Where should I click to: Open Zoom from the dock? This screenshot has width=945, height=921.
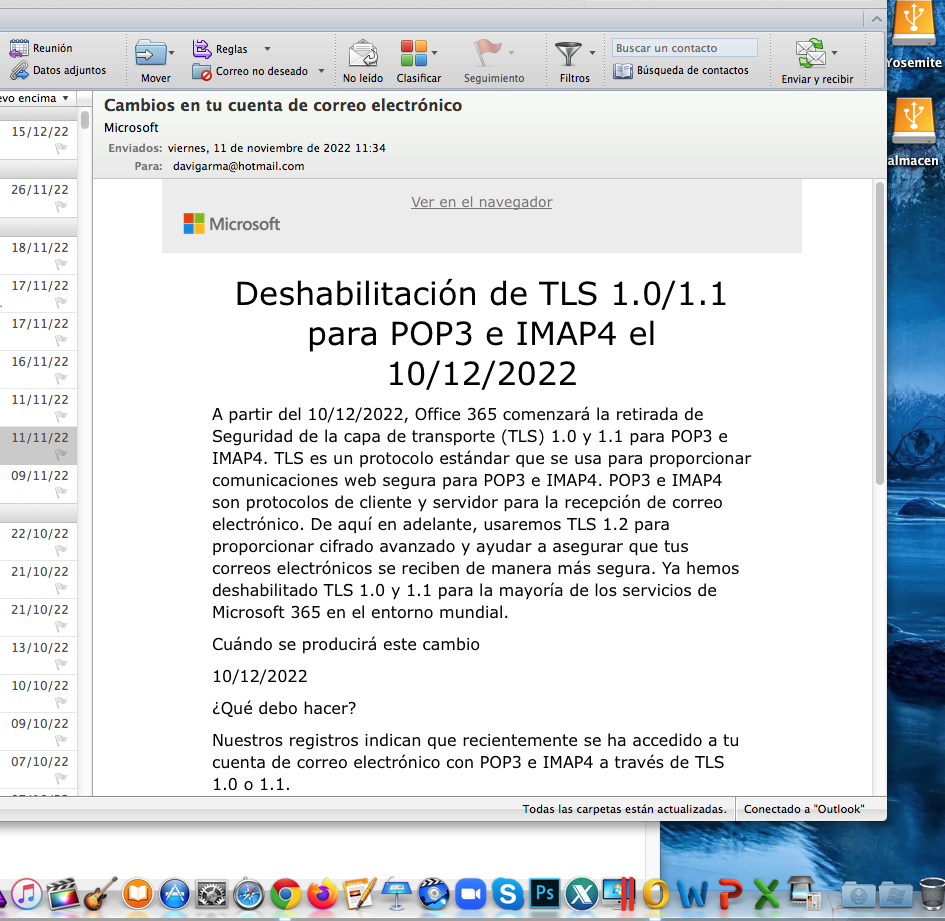471,894
